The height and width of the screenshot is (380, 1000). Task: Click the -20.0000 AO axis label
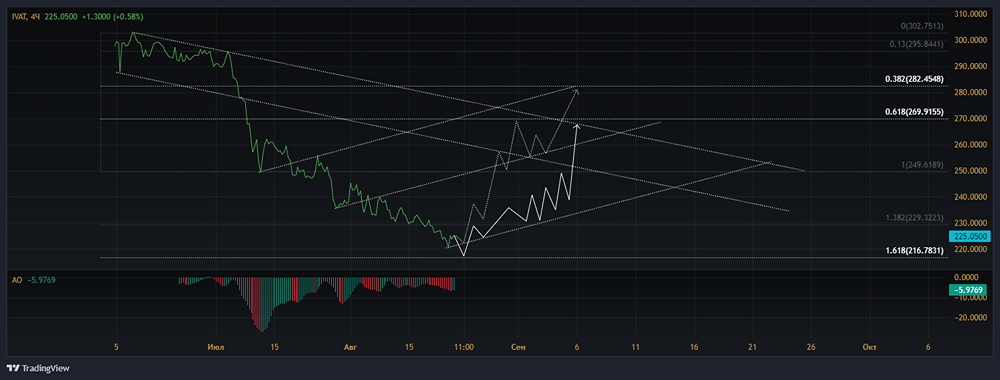(970, 317)
